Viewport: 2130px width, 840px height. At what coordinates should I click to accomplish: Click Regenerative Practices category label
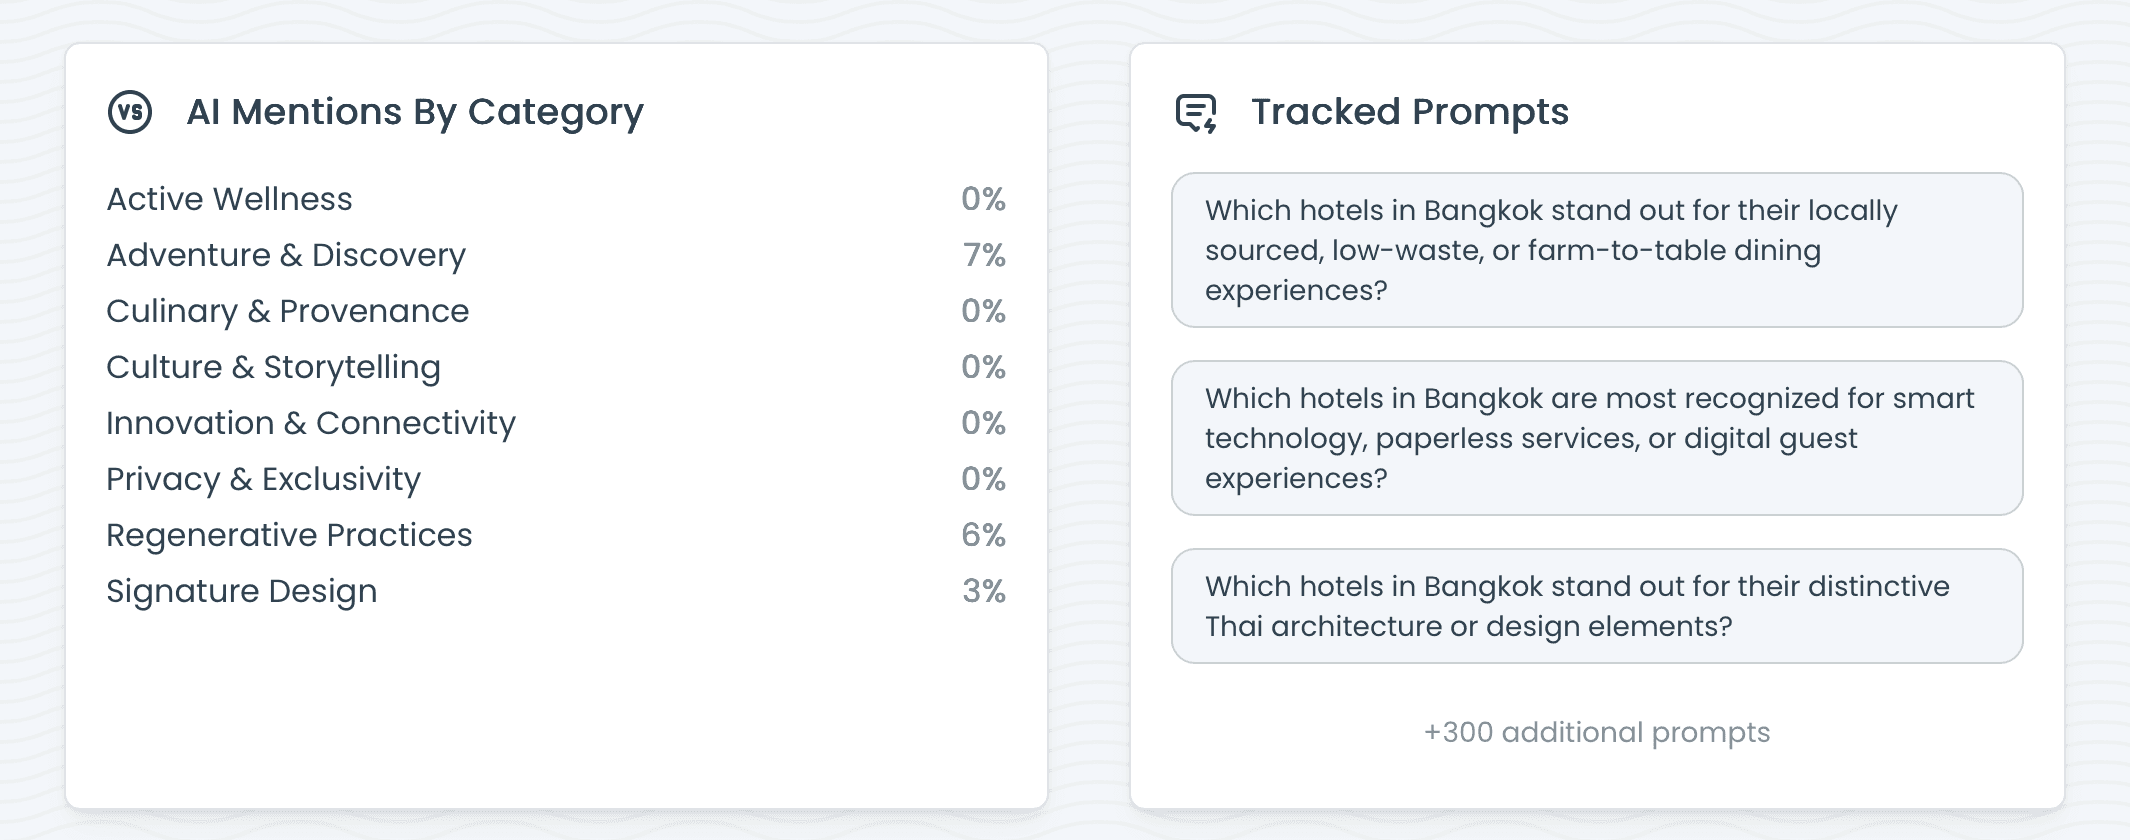coord(289,535)
